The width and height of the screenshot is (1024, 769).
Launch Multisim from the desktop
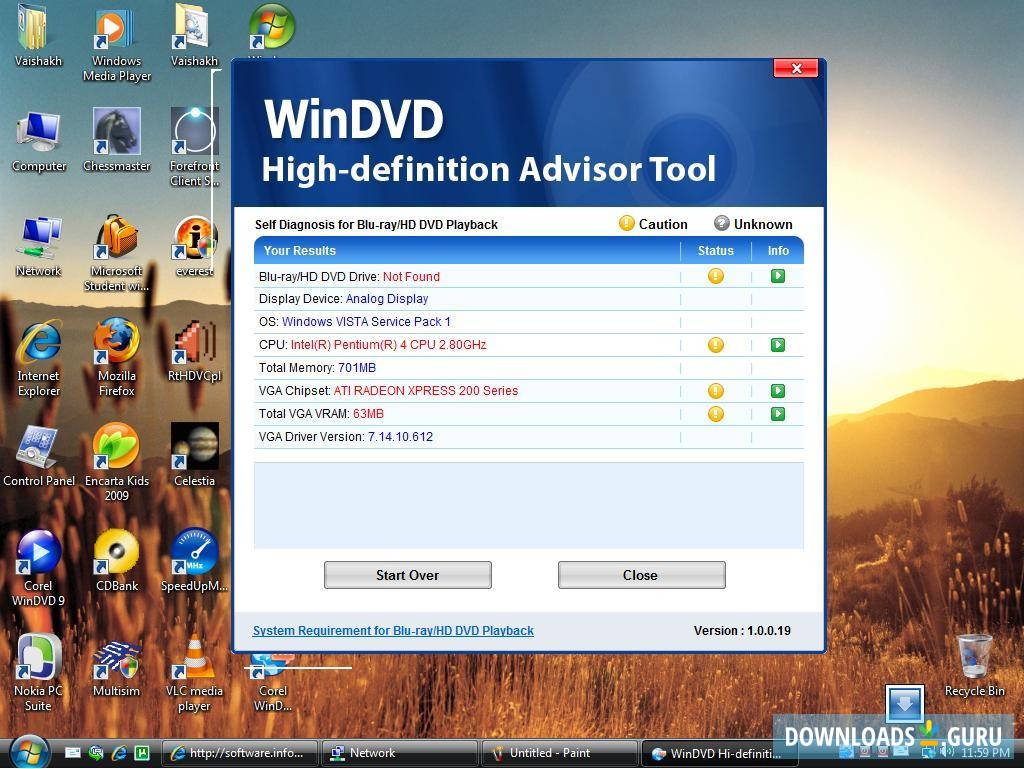click(x=117, y=667)
